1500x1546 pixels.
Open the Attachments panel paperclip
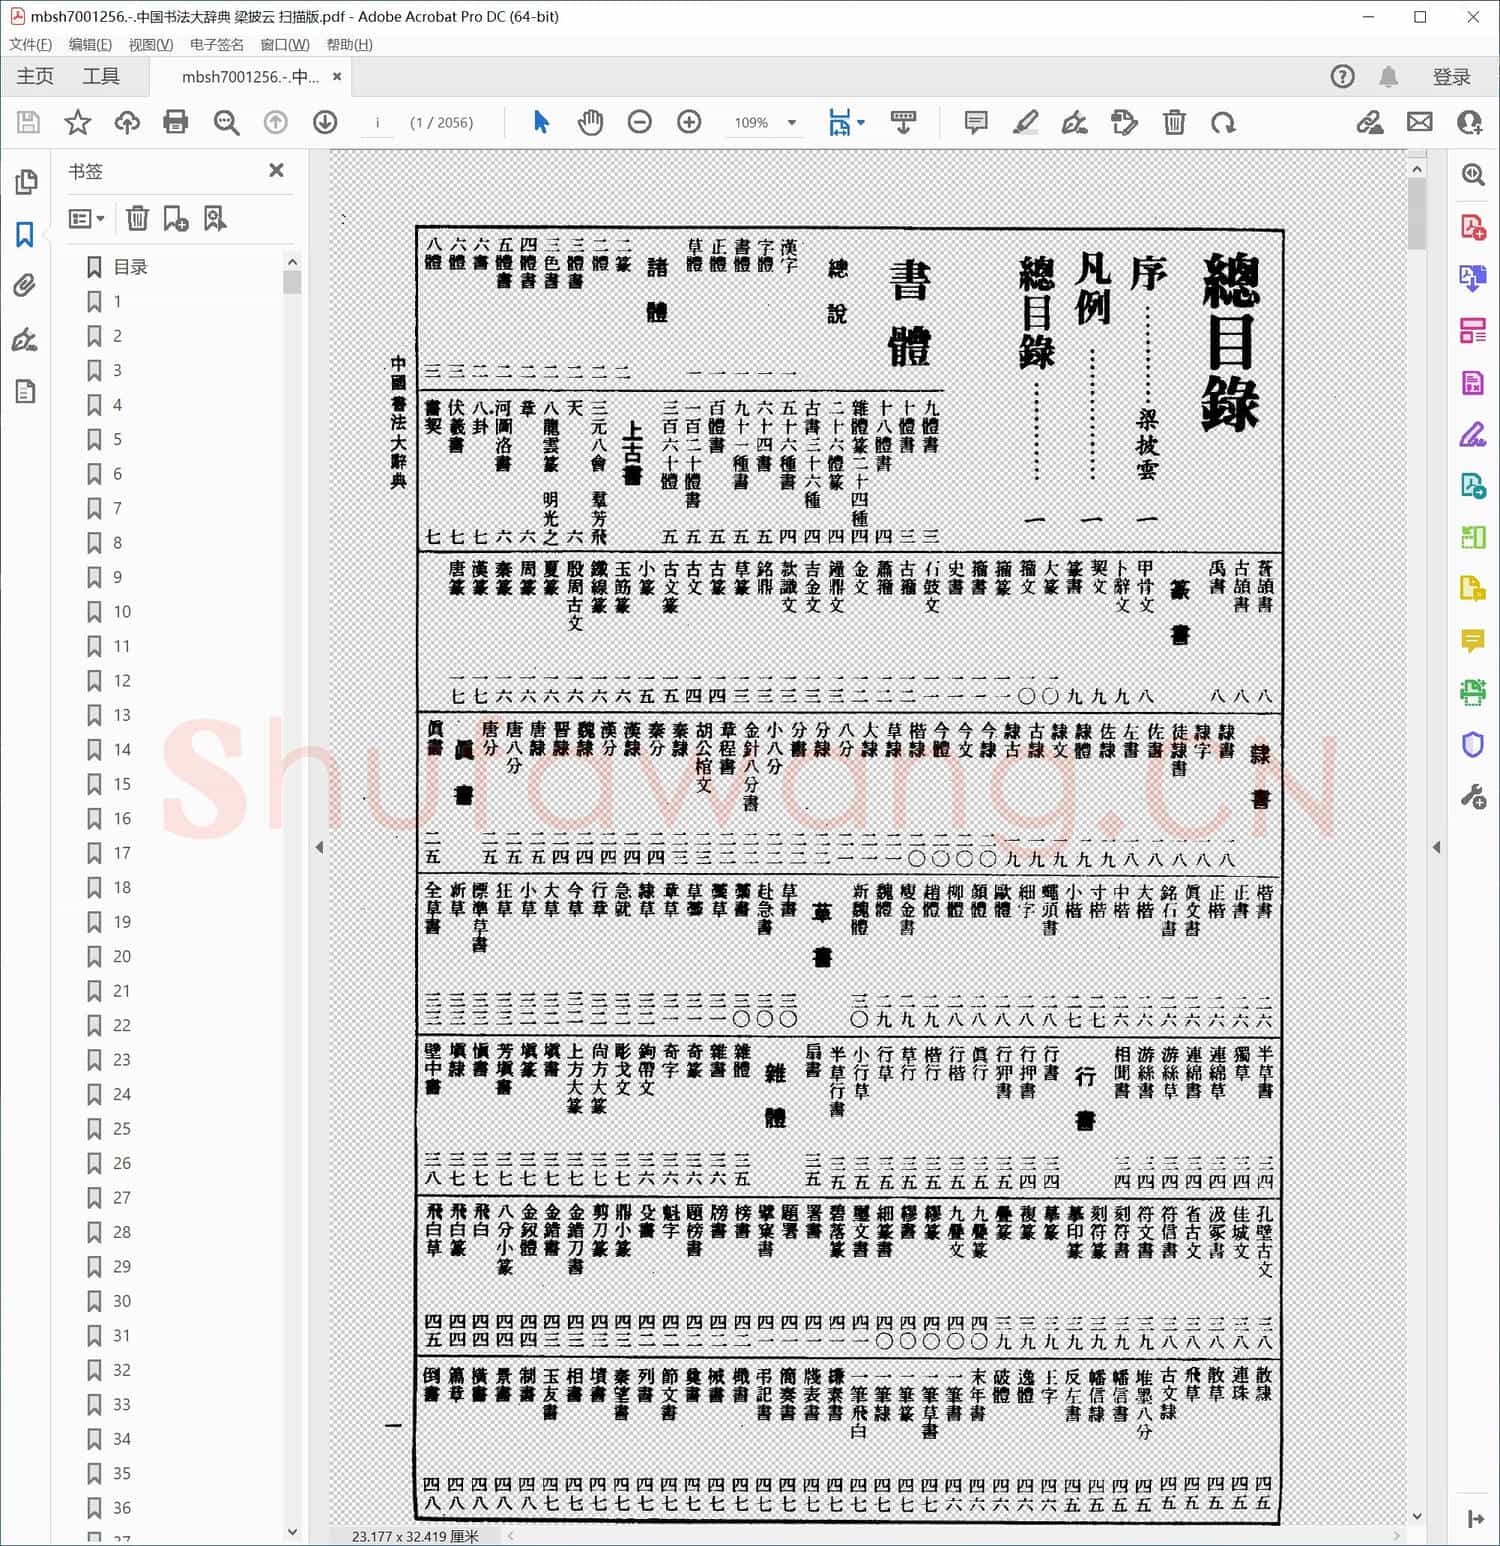pyautogui.click(x=25, y=287)
